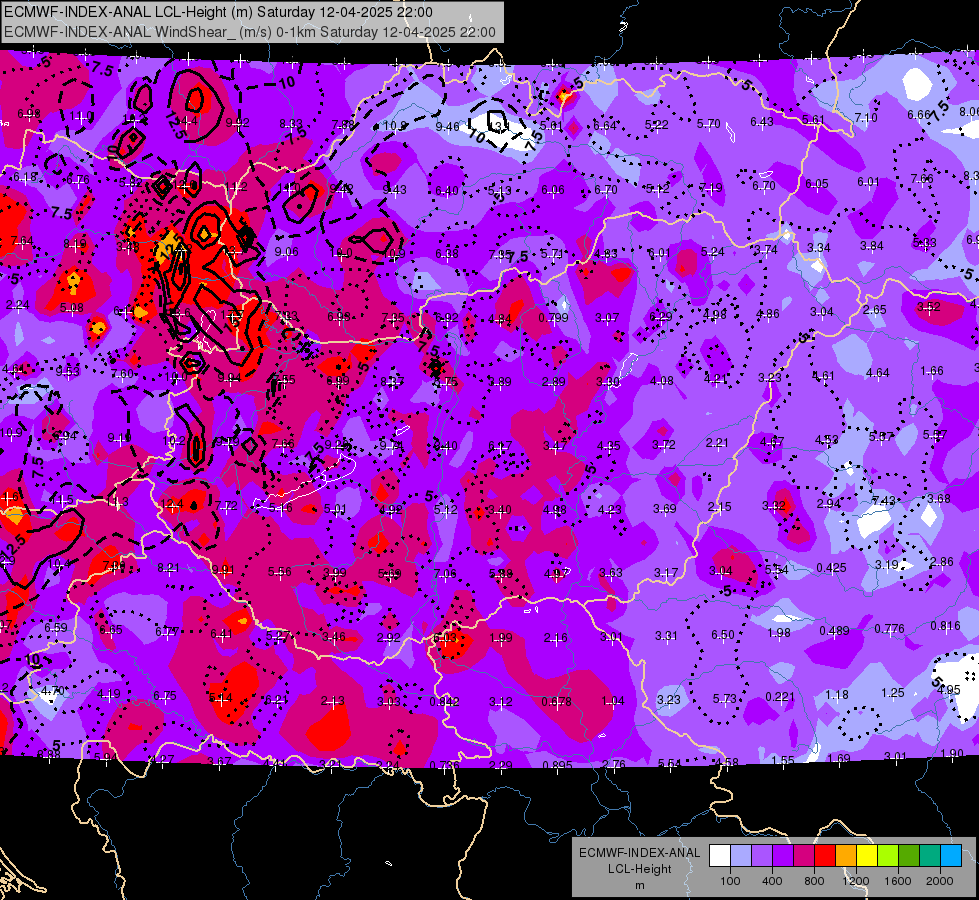
Task: Click the wind shear value 14.4
Action: tap(187, 121)
